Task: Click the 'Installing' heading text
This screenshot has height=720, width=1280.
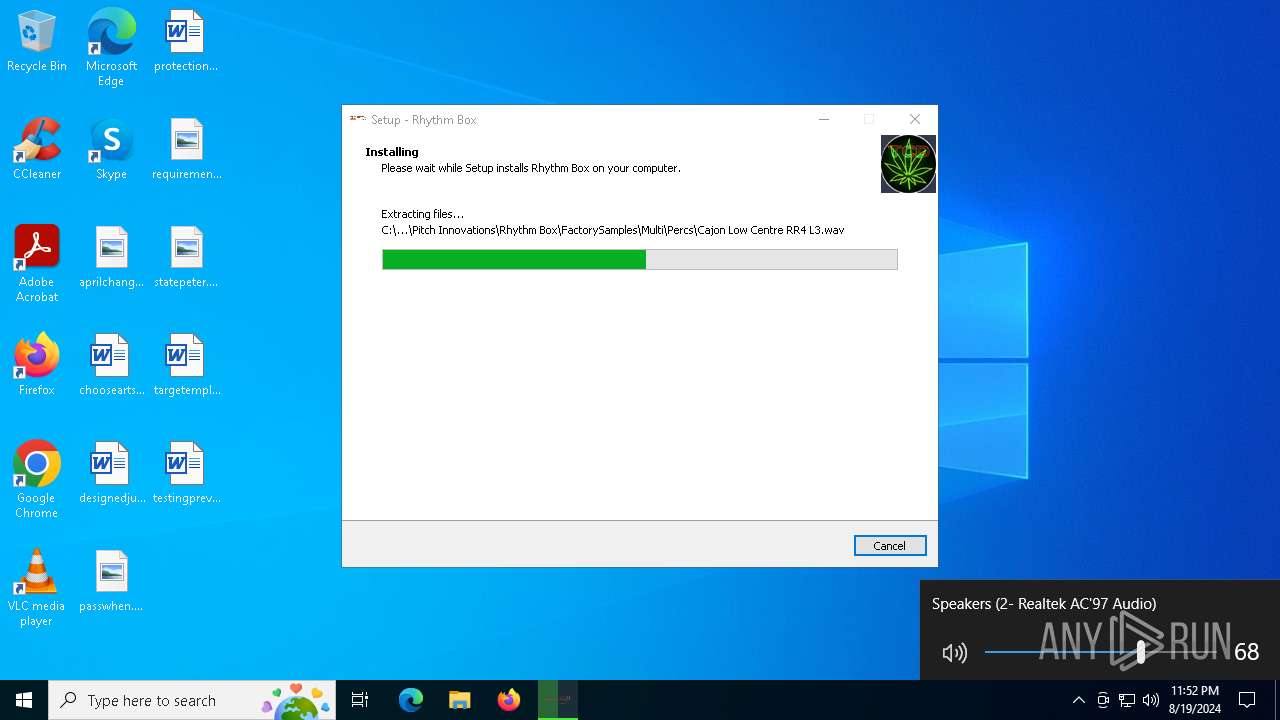Action: pyautogui.click(x=392, y=152)
